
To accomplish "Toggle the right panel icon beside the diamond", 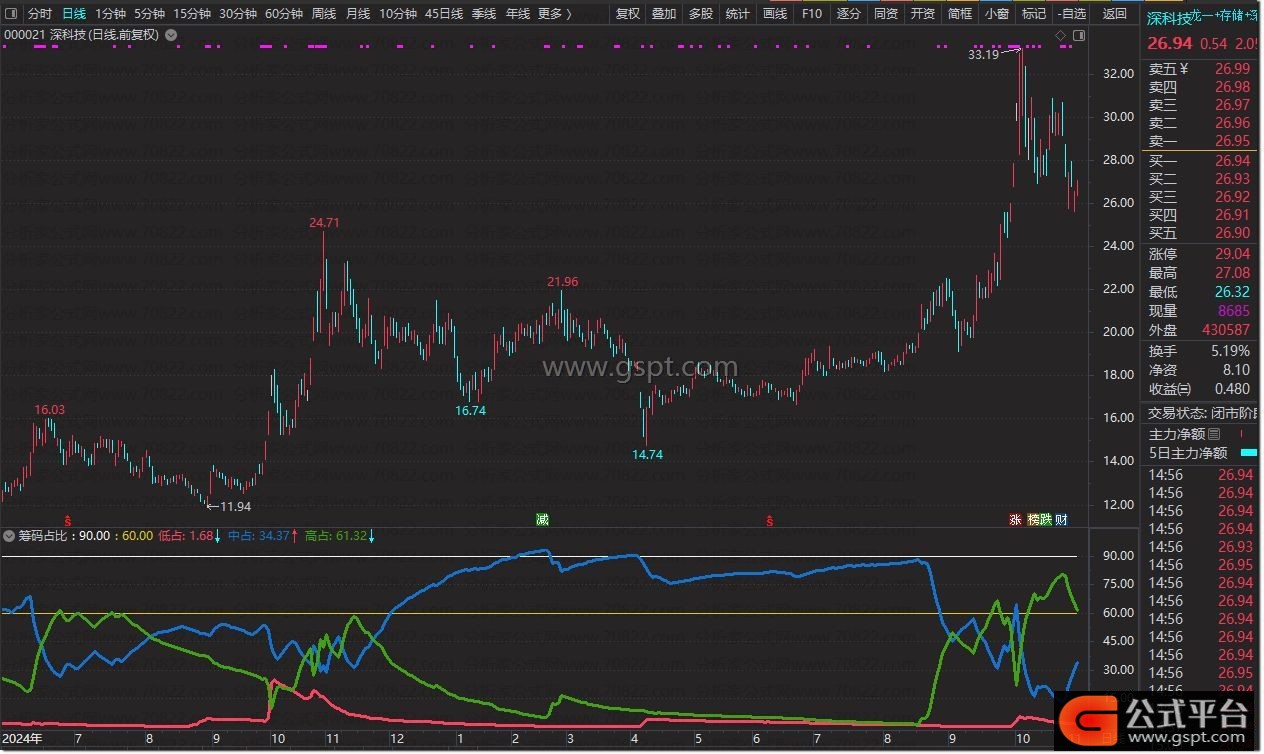I will tap(1079, 35).
